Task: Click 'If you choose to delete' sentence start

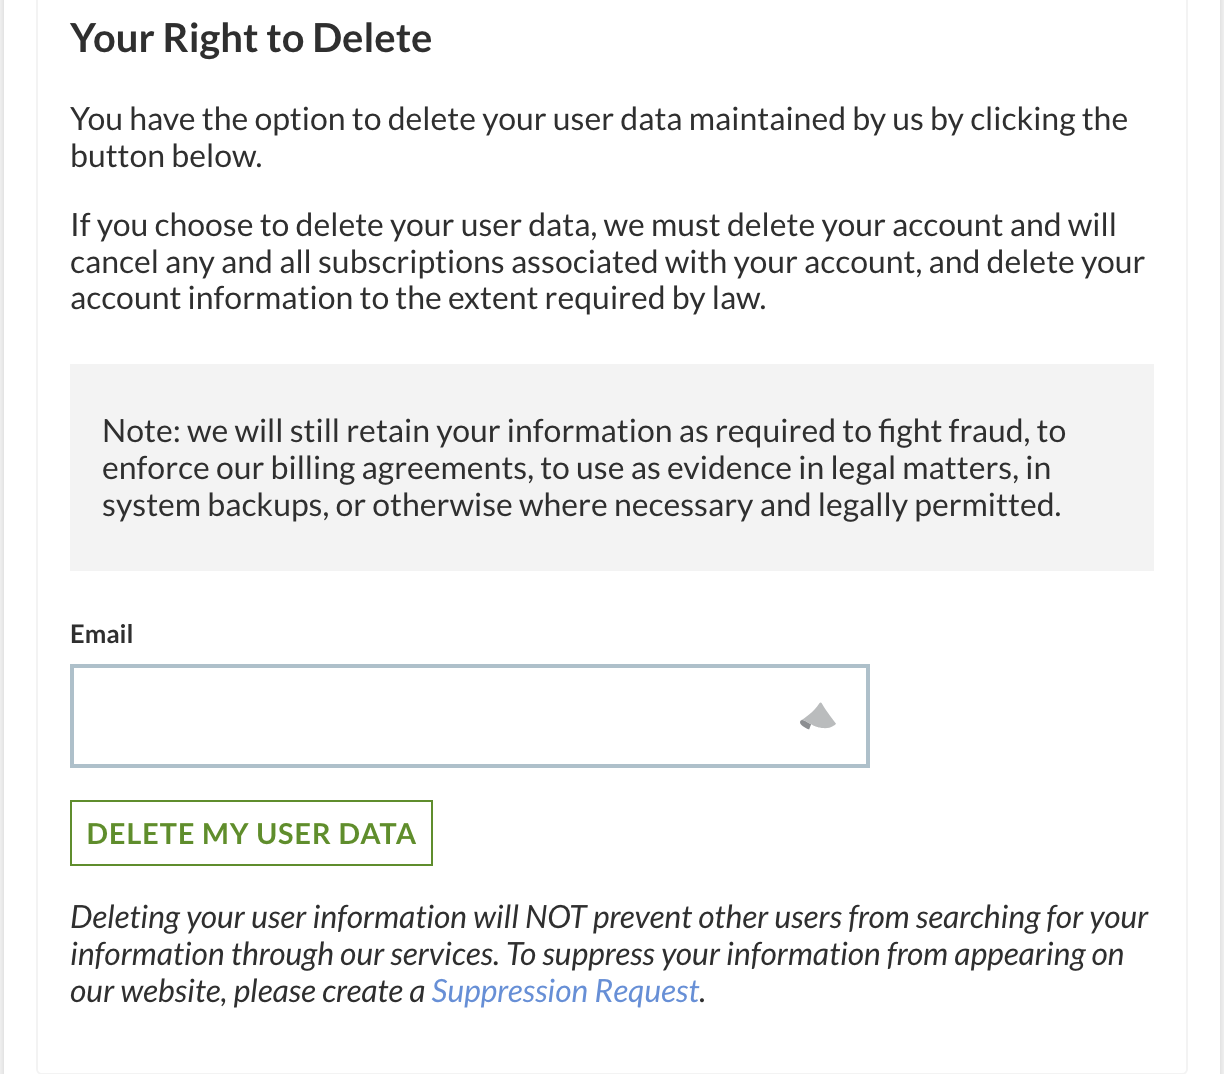Action: tap(230, 225)
